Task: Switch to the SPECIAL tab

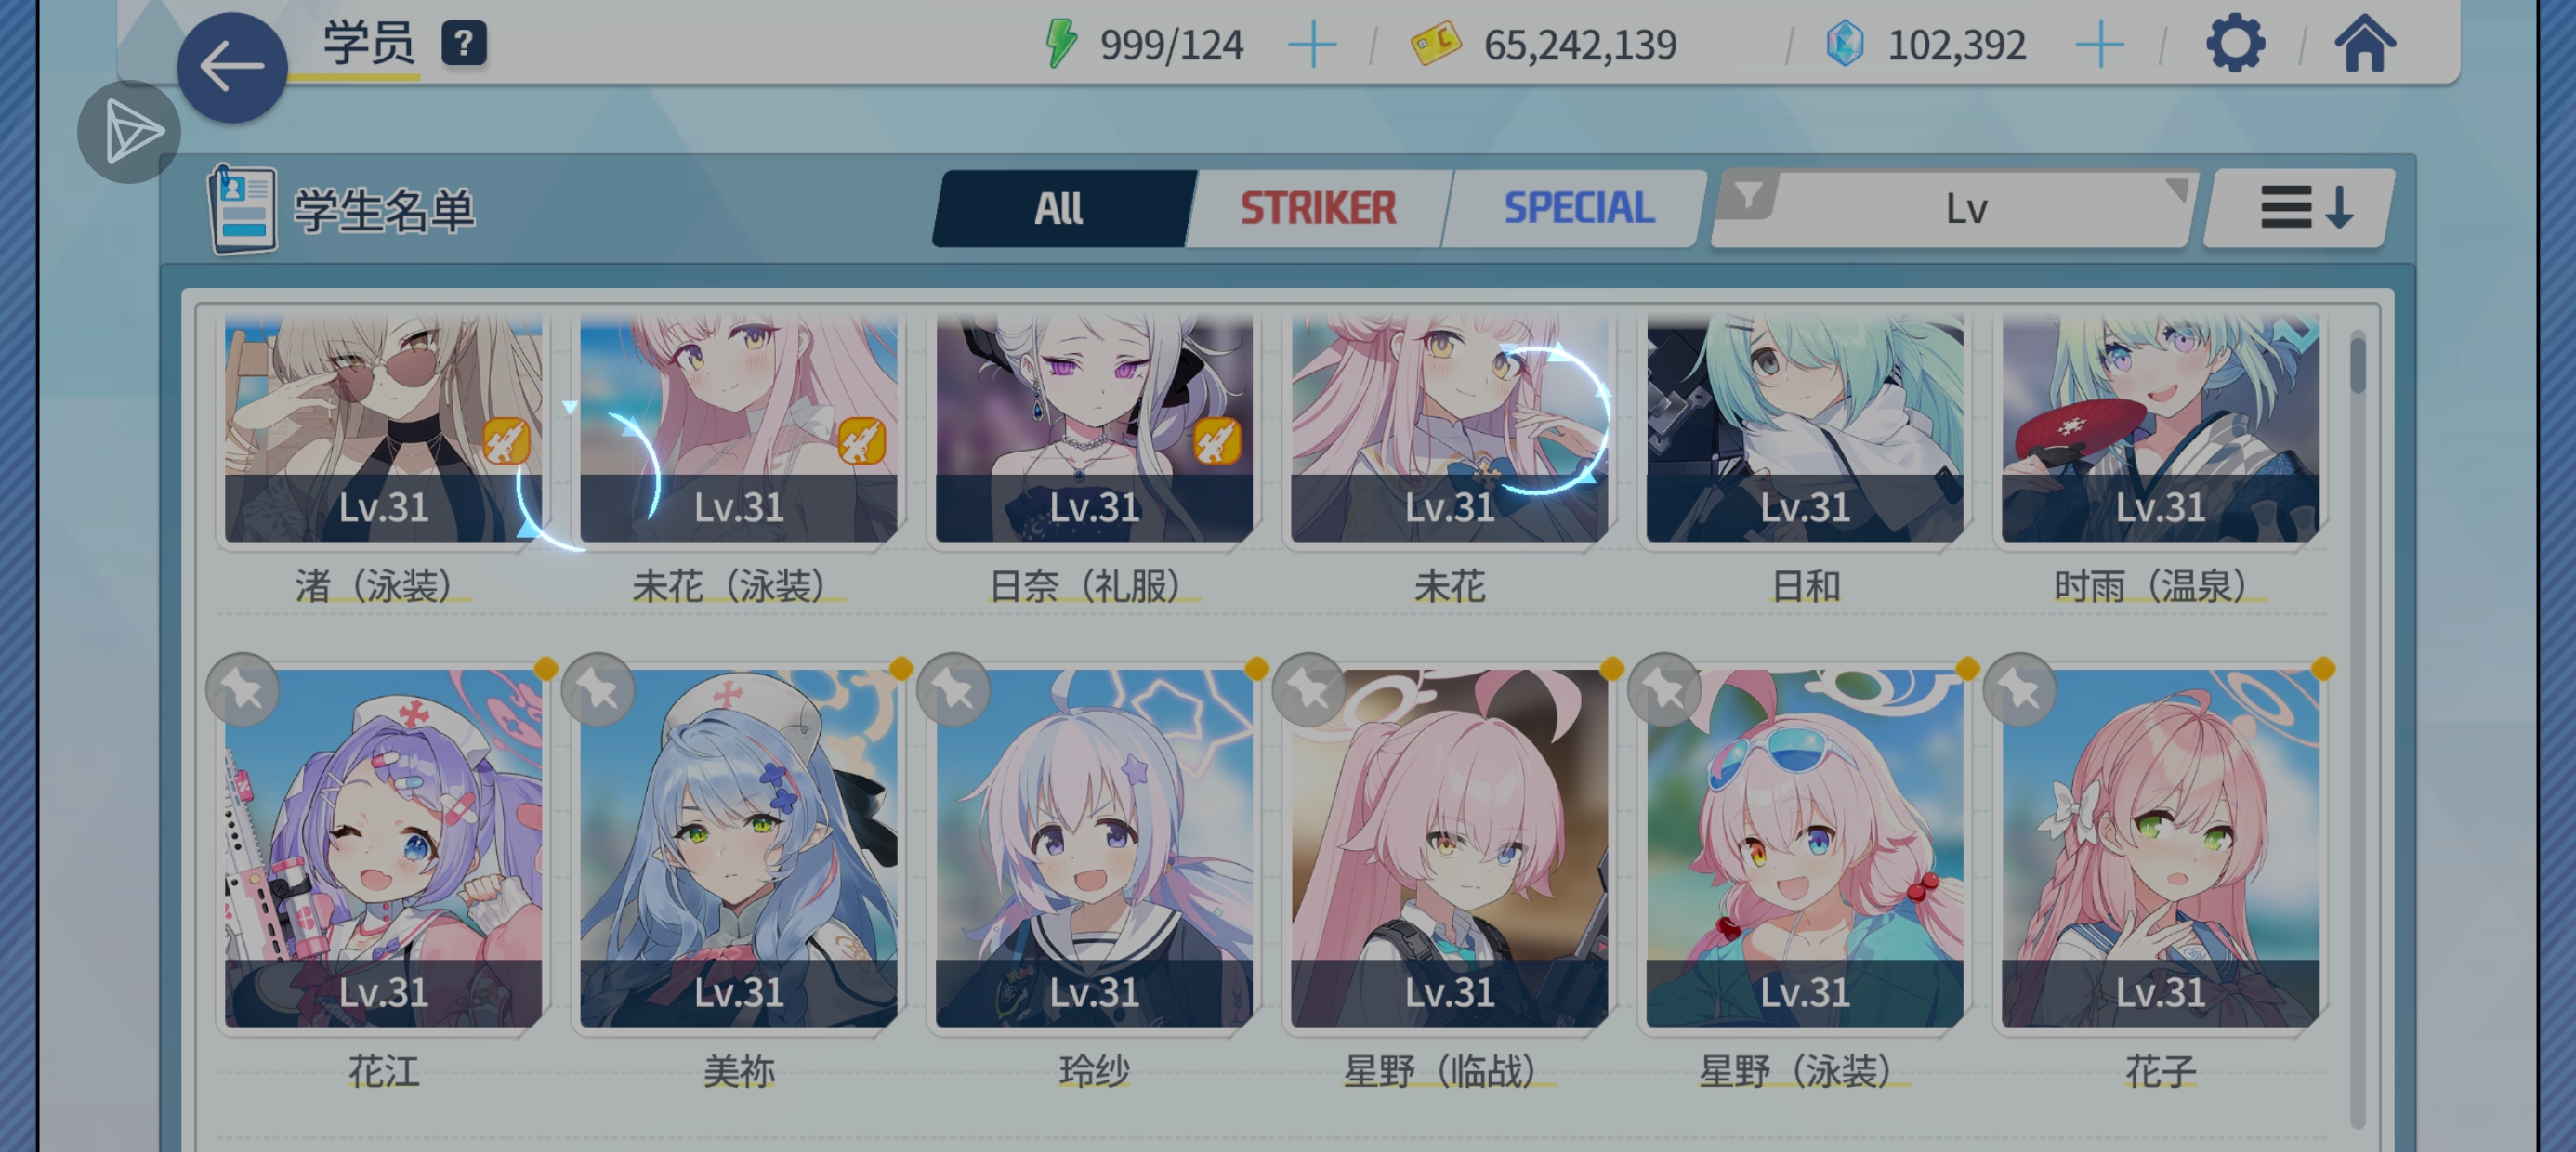Action: click(x=1578, y=208)
